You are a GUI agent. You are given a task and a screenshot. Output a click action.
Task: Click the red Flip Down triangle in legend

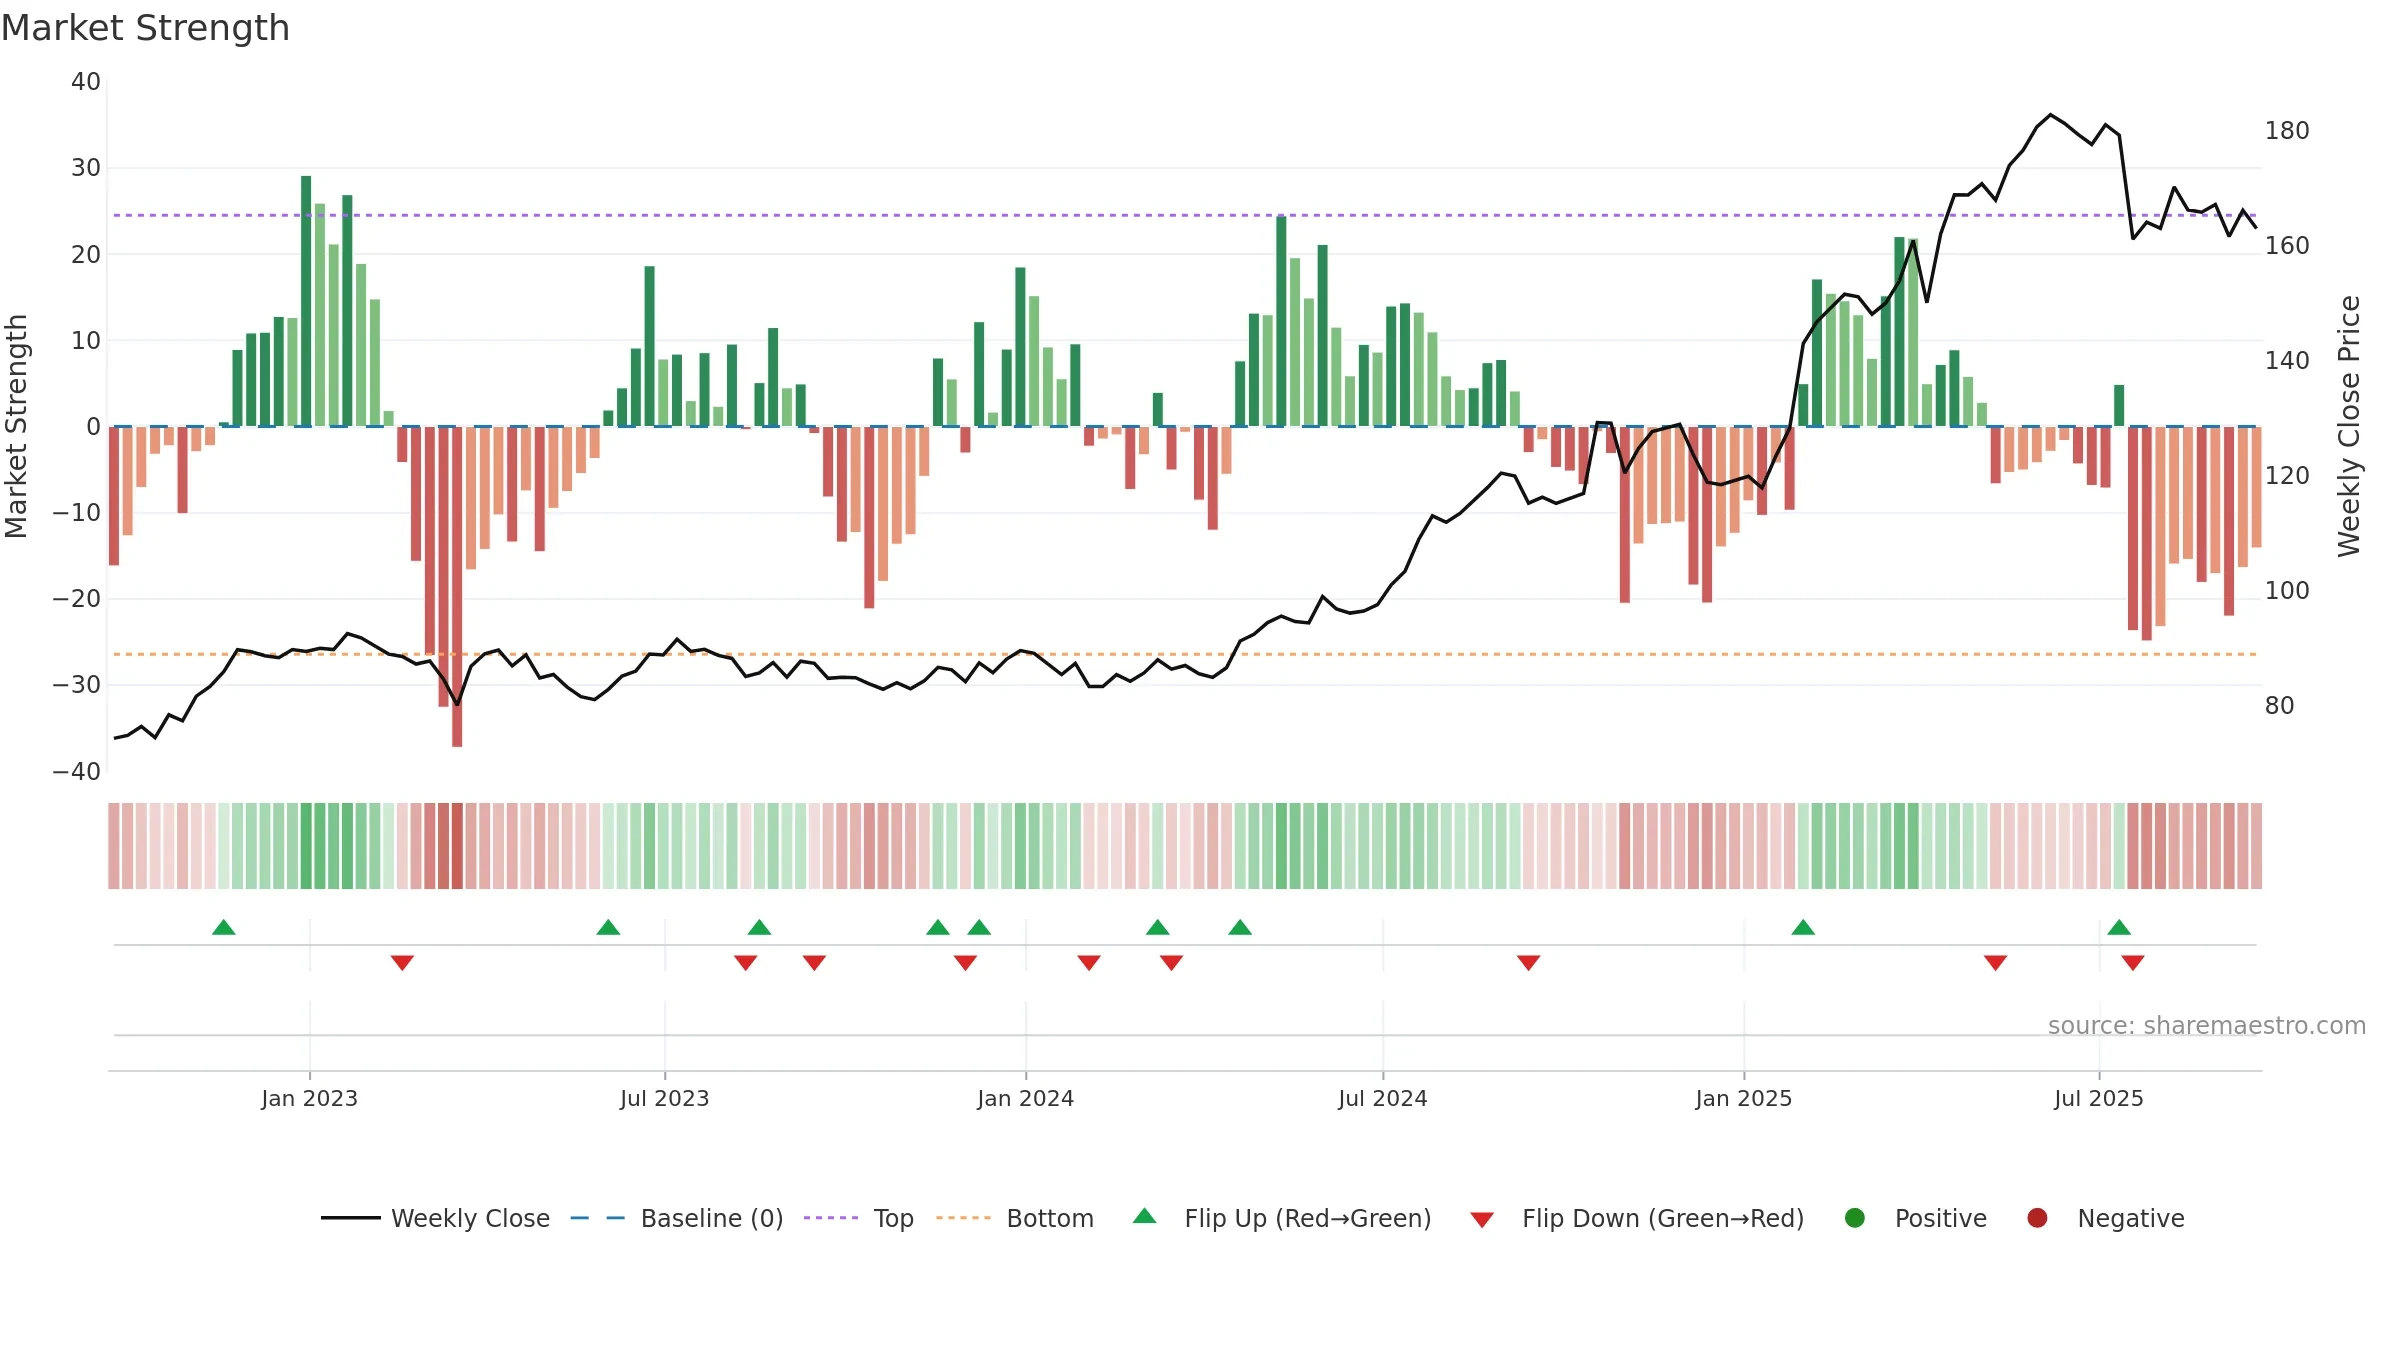tap(1482, 1220)
